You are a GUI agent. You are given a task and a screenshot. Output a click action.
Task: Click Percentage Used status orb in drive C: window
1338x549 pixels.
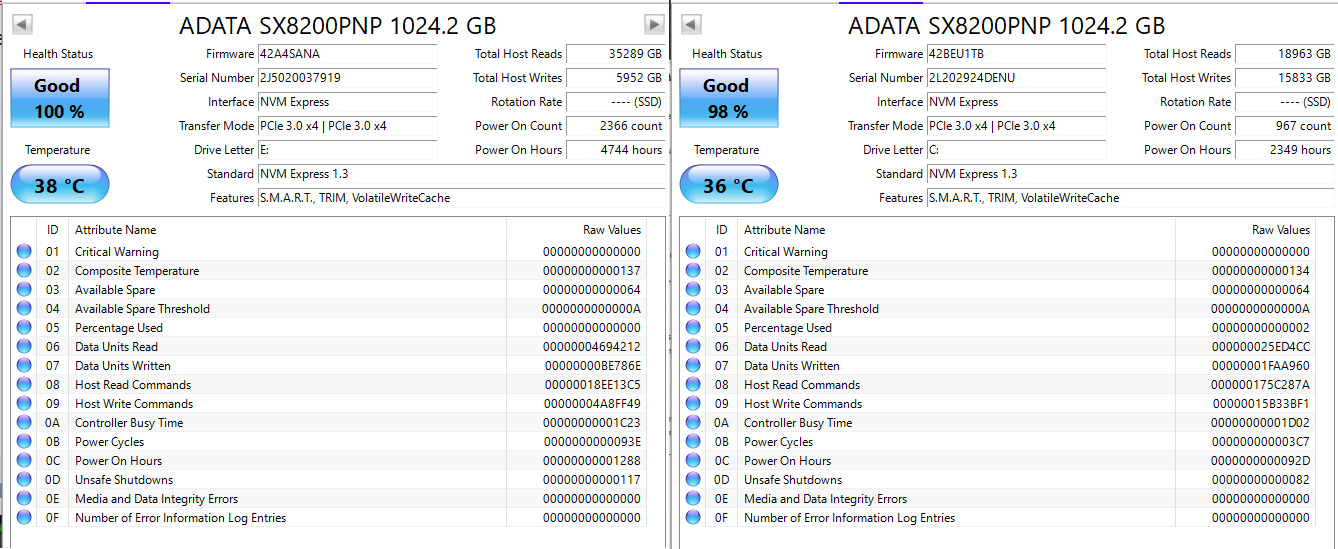coord(693,328)
